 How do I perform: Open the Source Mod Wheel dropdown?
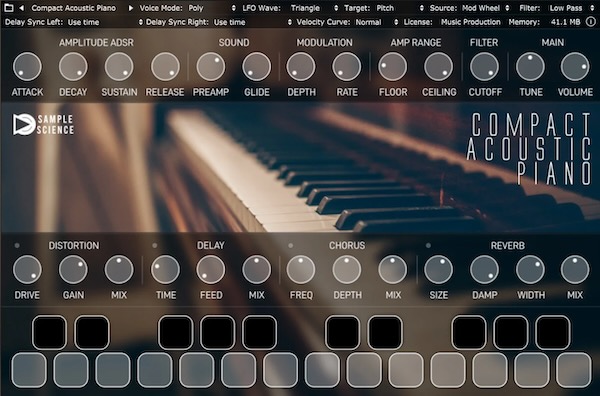[x=486, y=8]
